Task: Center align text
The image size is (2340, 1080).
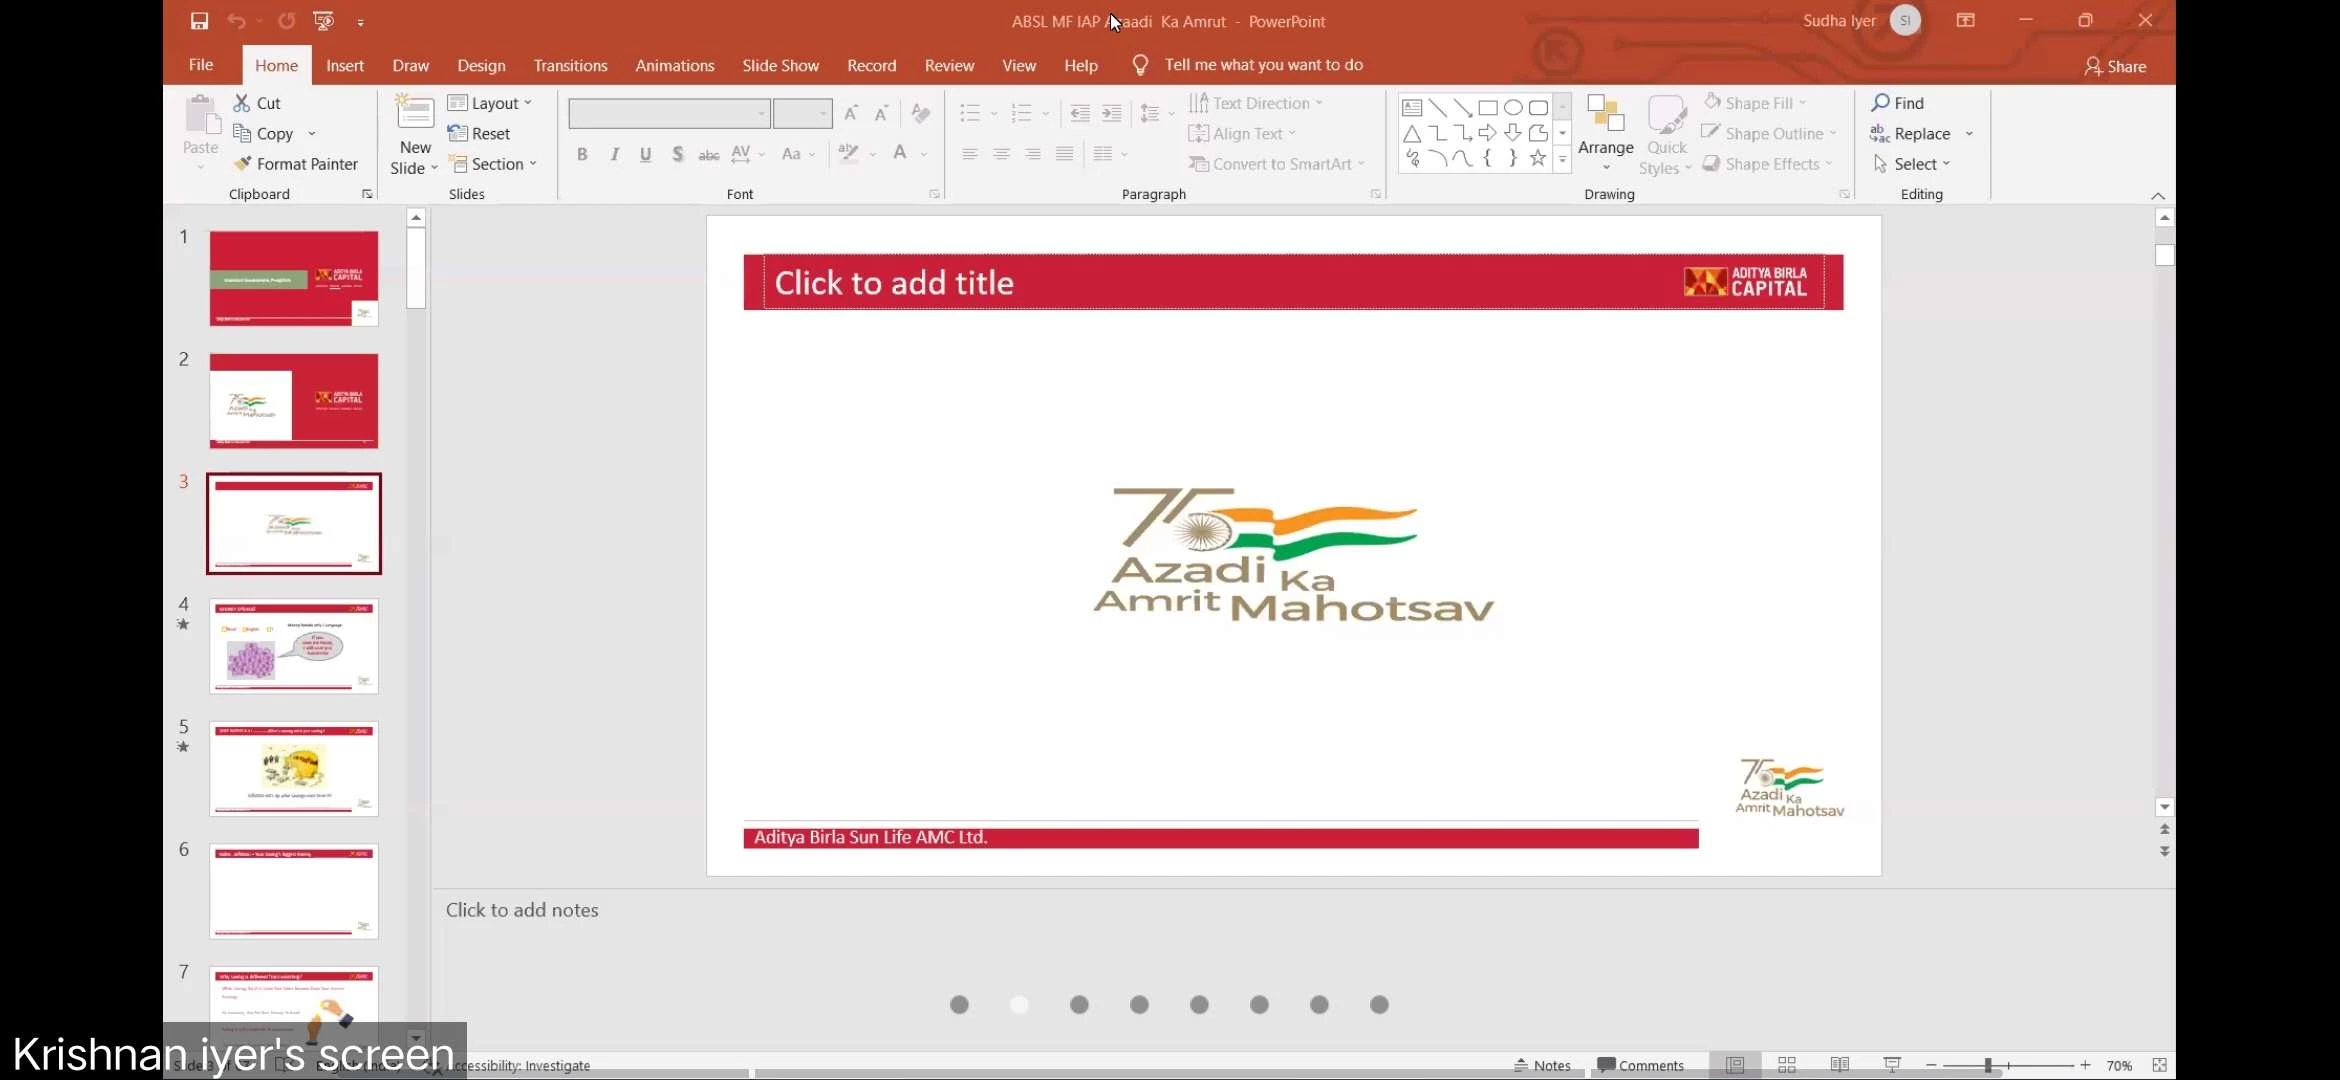Action: point(1001,154)
